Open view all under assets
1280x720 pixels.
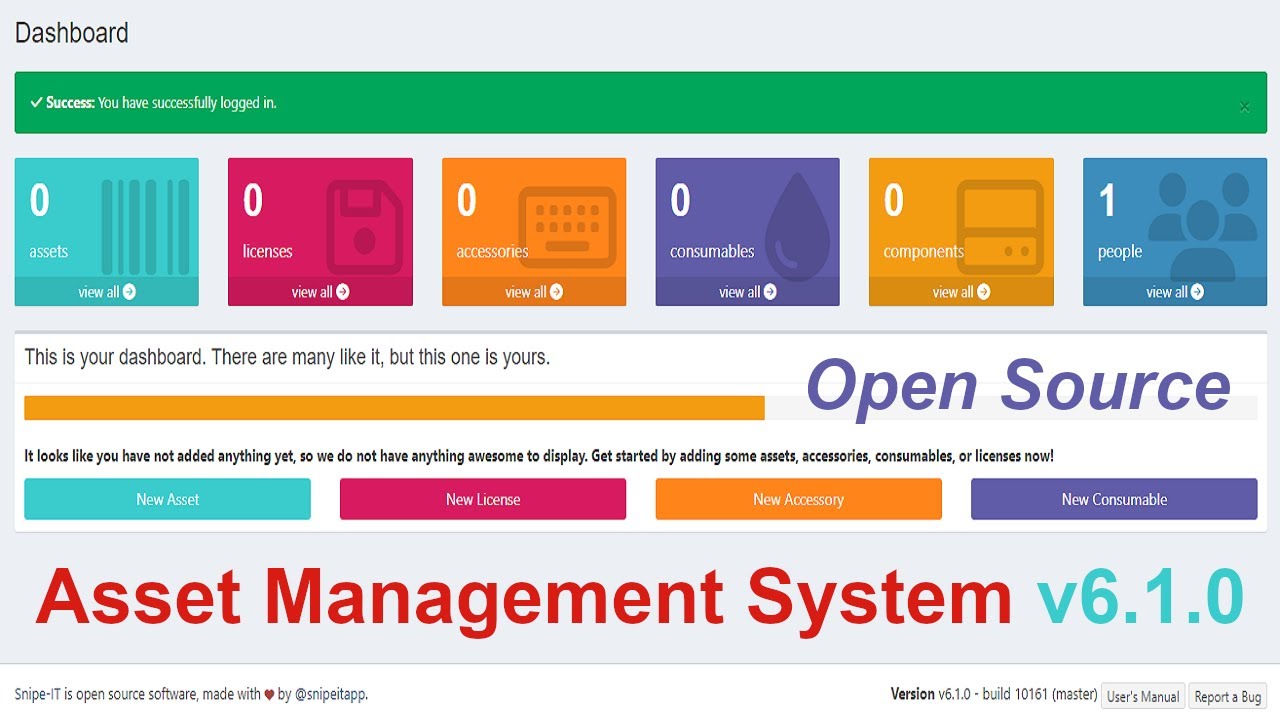(107, 292)
